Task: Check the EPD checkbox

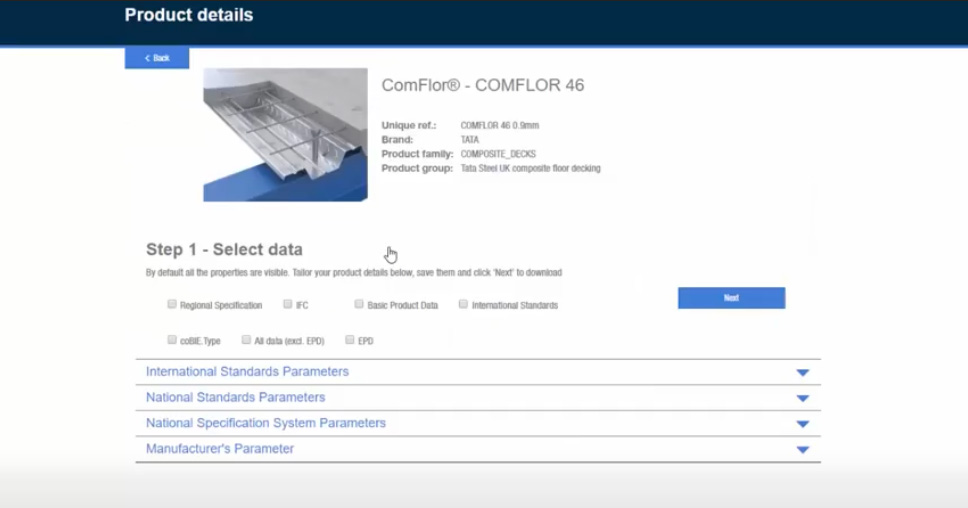Action: point(350,340)
